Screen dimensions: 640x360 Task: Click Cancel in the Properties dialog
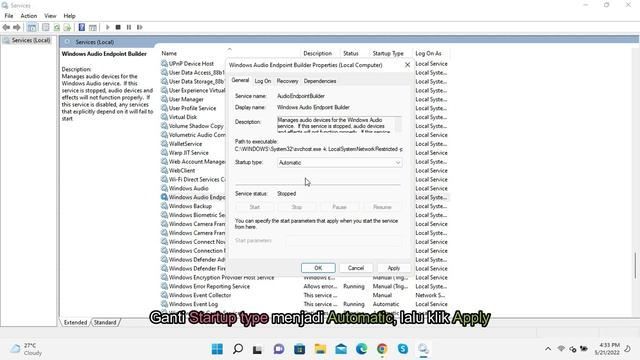pos(356,268)
